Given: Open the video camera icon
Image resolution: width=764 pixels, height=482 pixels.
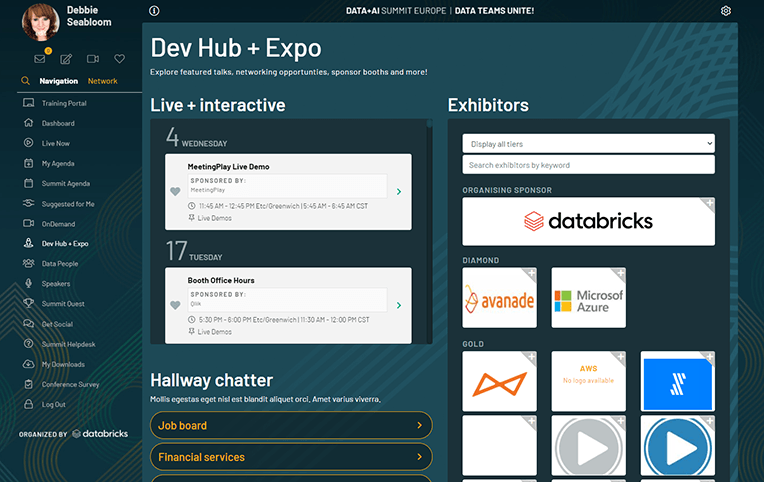Looking at the screenshot, I should 93,59.
